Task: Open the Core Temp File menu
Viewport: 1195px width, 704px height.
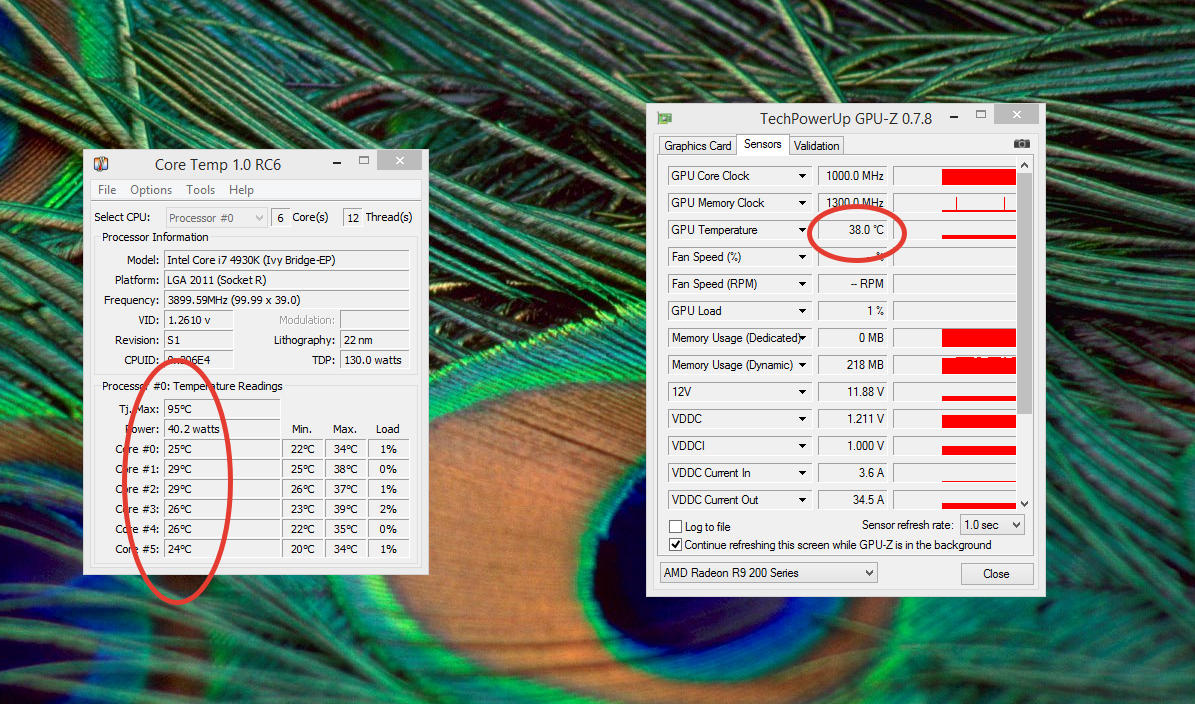Action: point(107,190)
